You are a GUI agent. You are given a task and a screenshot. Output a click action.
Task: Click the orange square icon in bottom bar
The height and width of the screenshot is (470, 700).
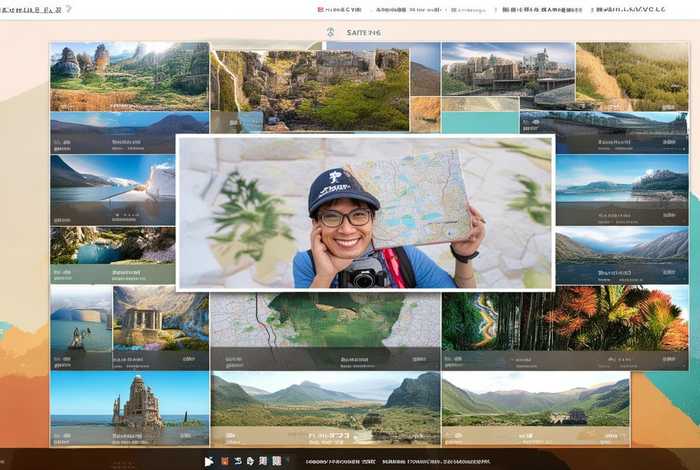tap(224, 461)
